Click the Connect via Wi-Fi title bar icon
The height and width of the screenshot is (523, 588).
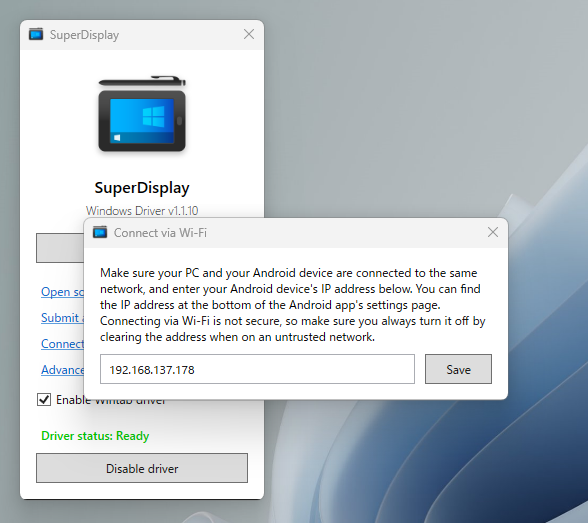(100, 232)
